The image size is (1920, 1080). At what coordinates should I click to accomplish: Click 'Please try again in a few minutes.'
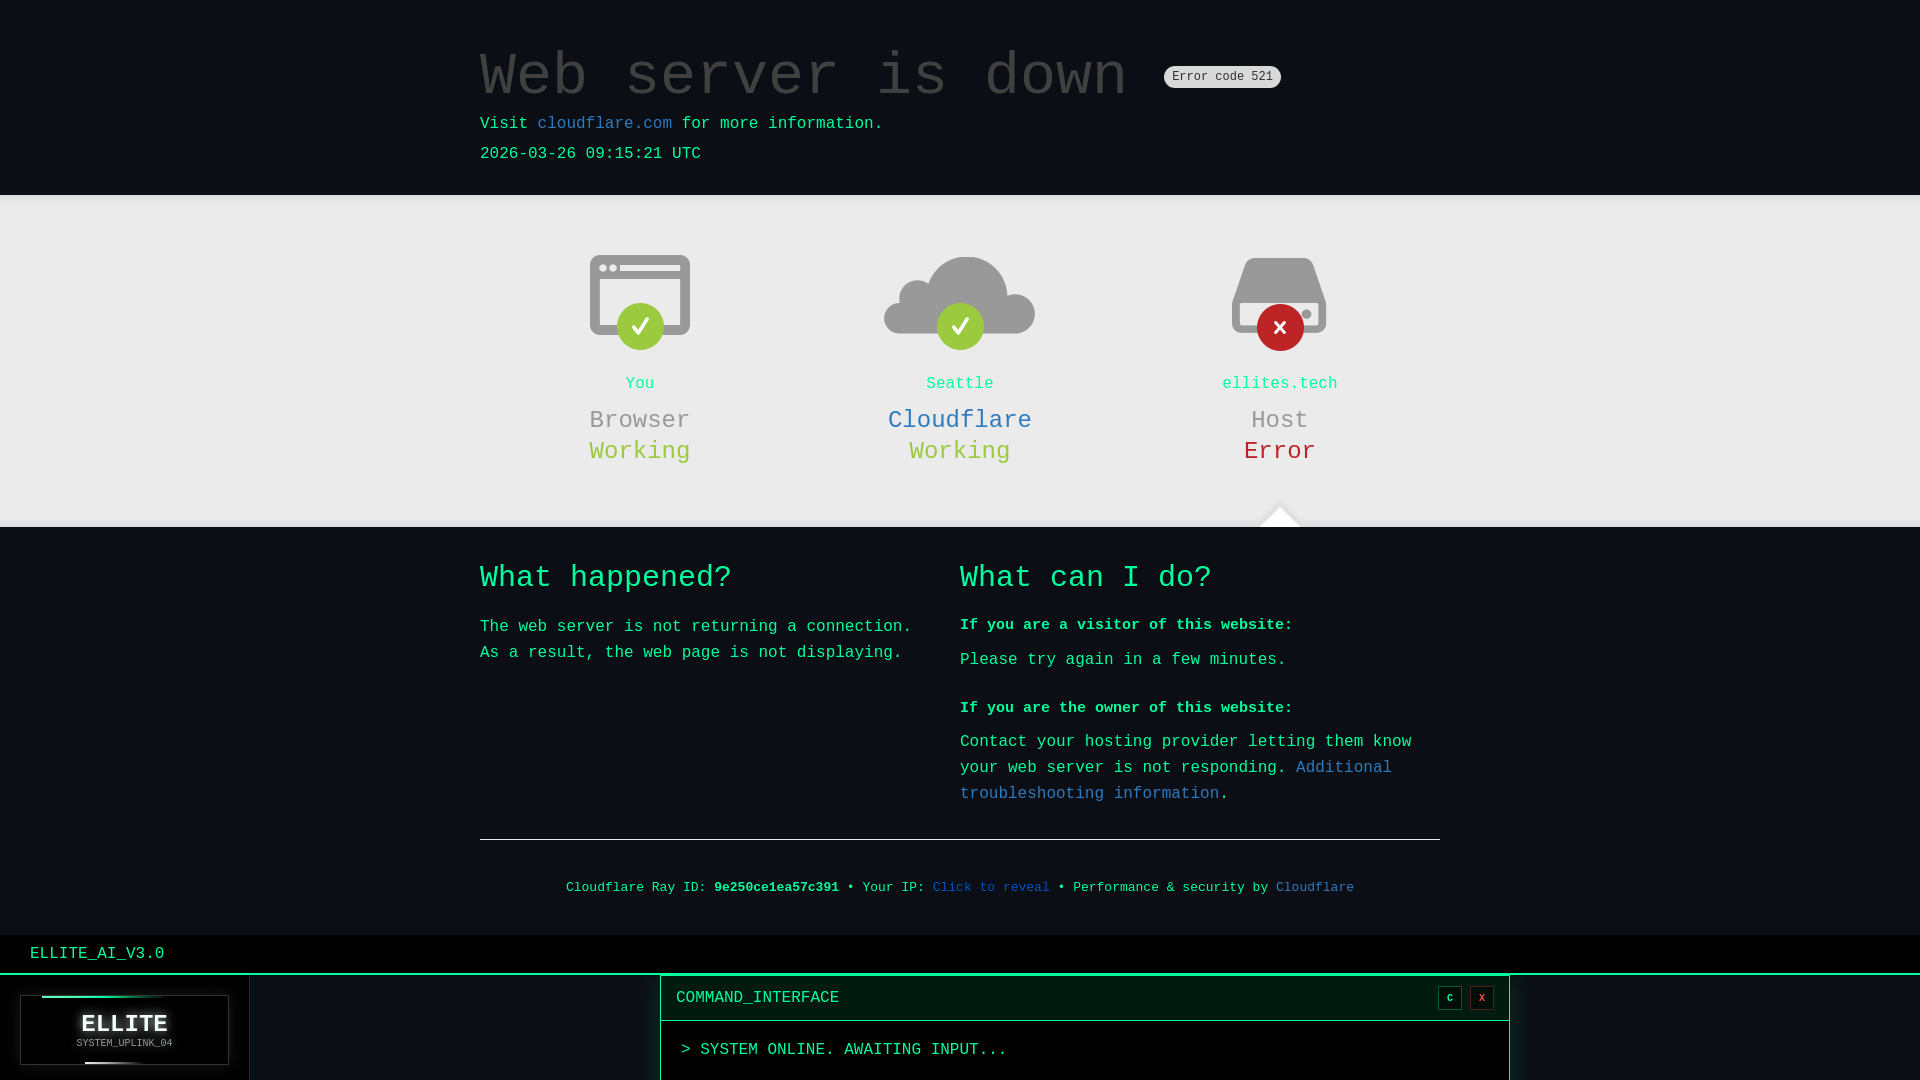(1123, 660)
